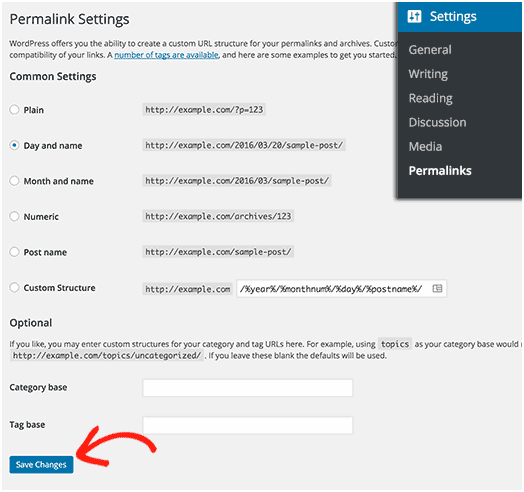This screenshot has width=524, height=492.
Task: Click the Plain option label
Action: coord(33,110)
